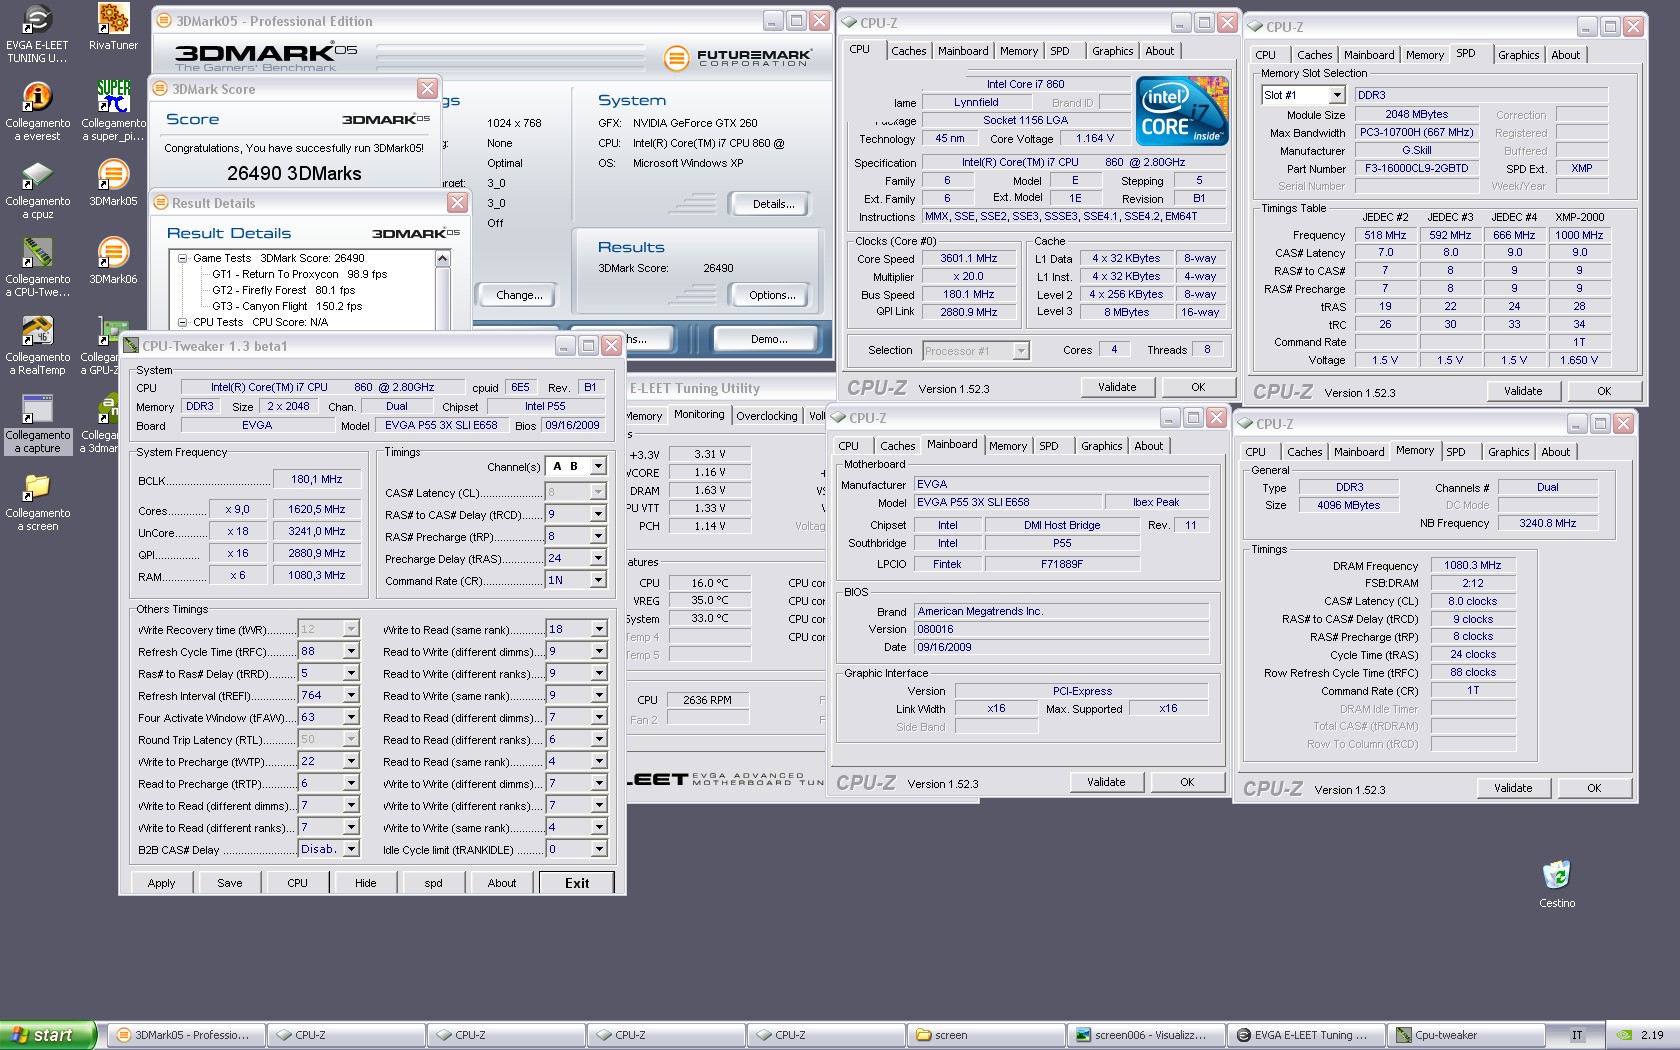Click the DRAM Frequency value 1080.3 MHz
Image resolution: width=1680 pixels, height=1050 pixels.
tap(1472, 565)
